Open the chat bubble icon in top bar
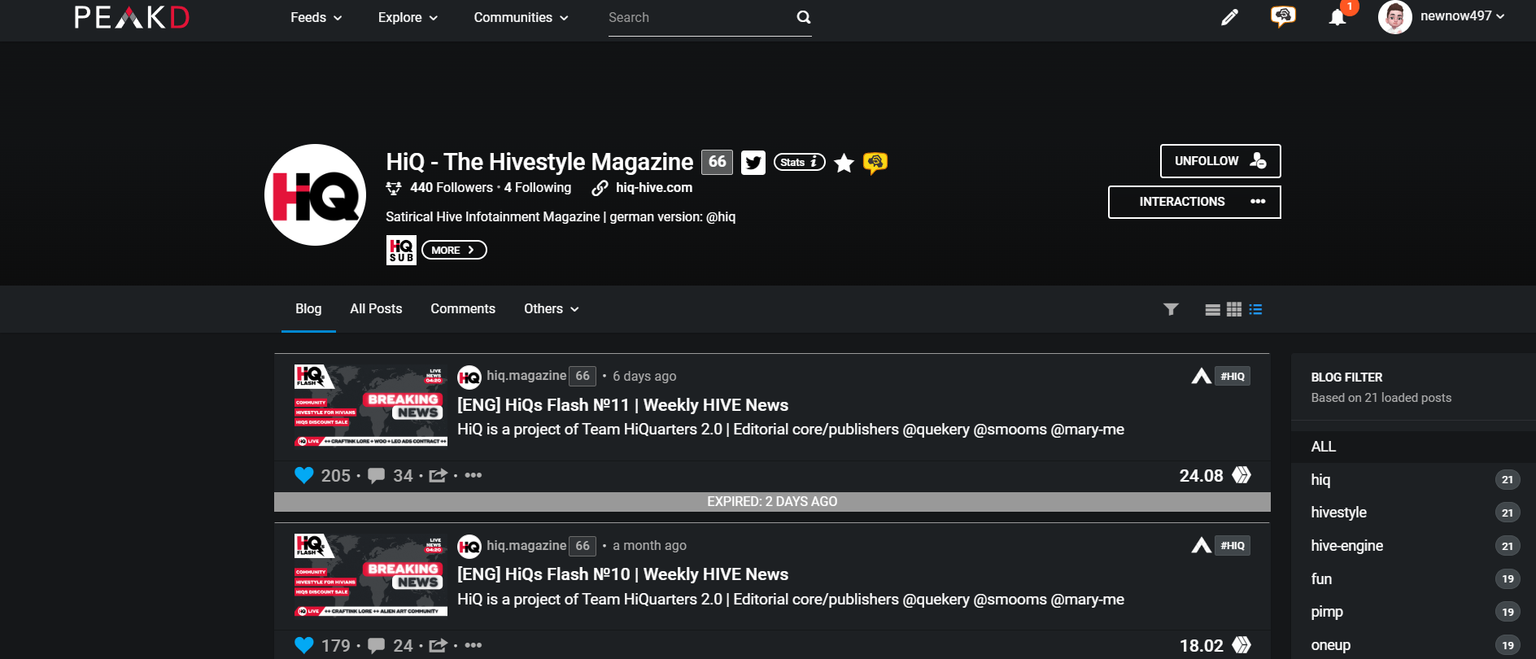This screenshot has height=659, width=1536. point(1283,16)
